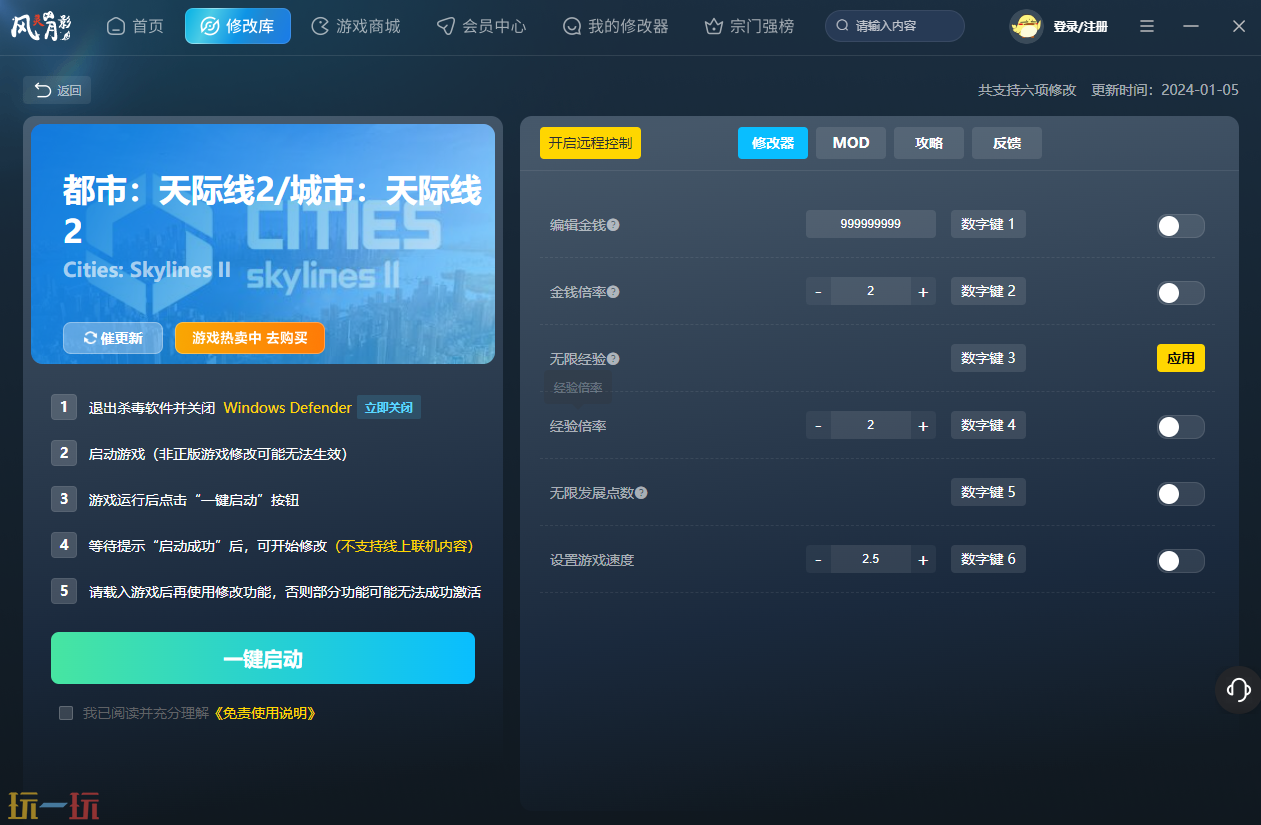Click the 更新时间 2024-01-05 text
Viewport: 1261px width, 825px height.
1165,90
